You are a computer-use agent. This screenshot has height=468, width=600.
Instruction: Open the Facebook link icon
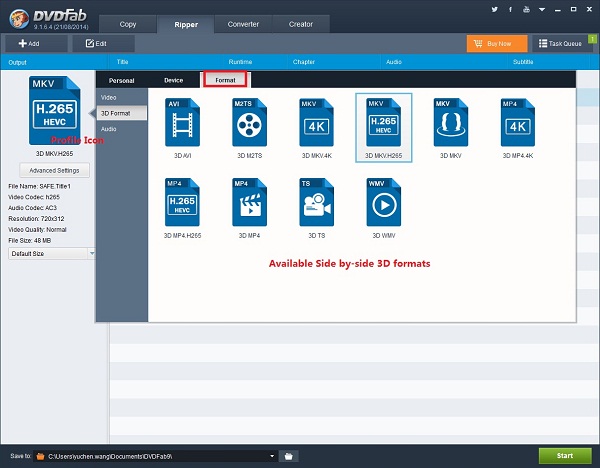coord(510,9)
